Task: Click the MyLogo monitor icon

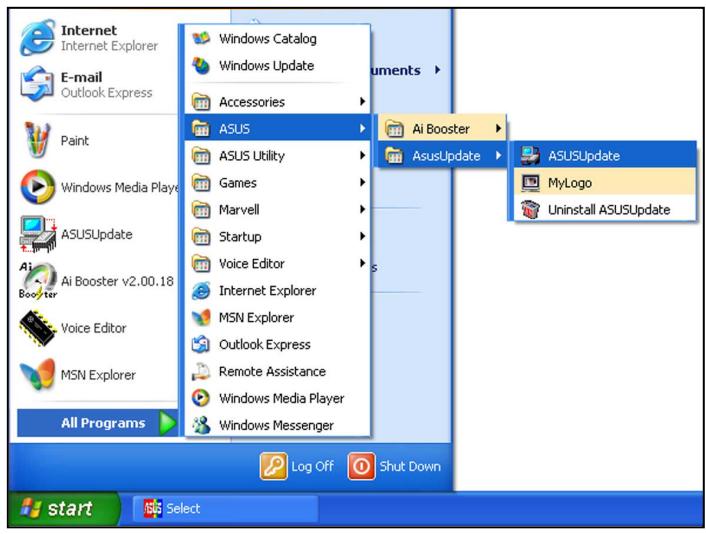Action: 530,183
